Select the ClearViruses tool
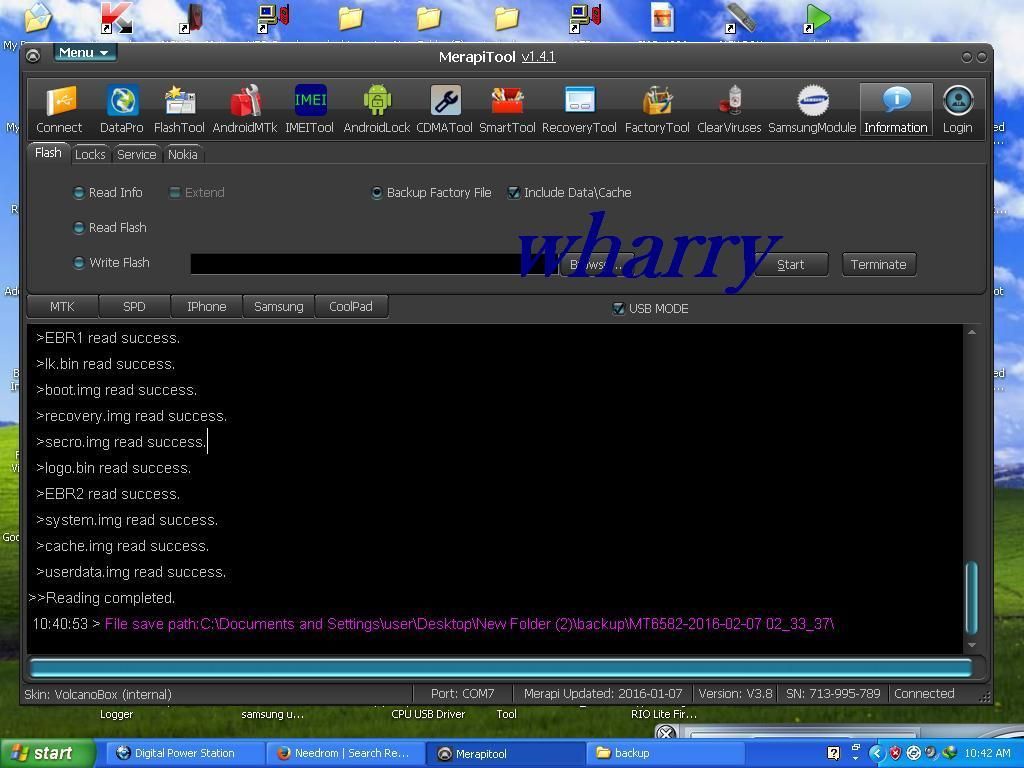Viewport: 1024px width, 768px height. coord(729,109)
